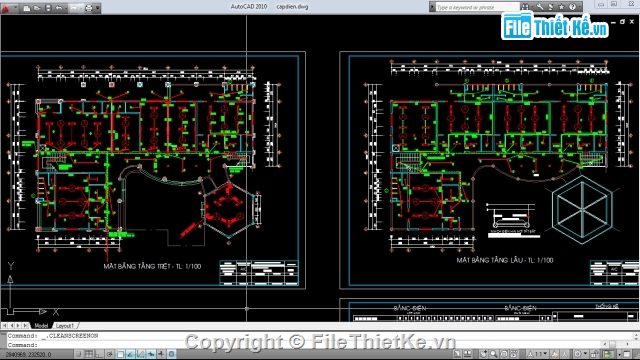Expand the Quick Access toolbar customize arrow

(x=98, y=8)
